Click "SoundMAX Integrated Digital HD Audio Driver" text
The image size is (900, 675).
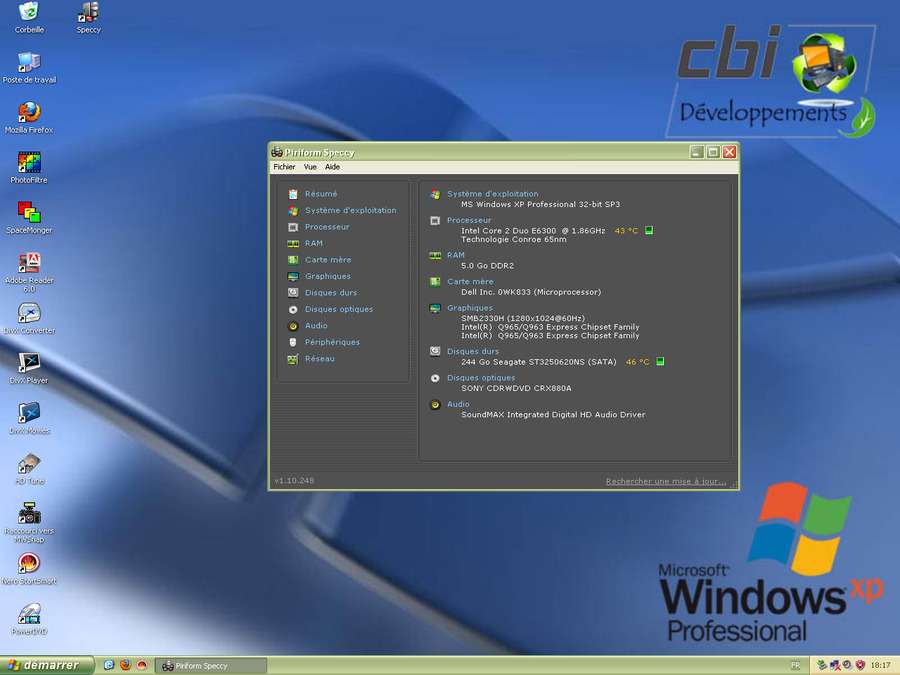coord(553,415)
